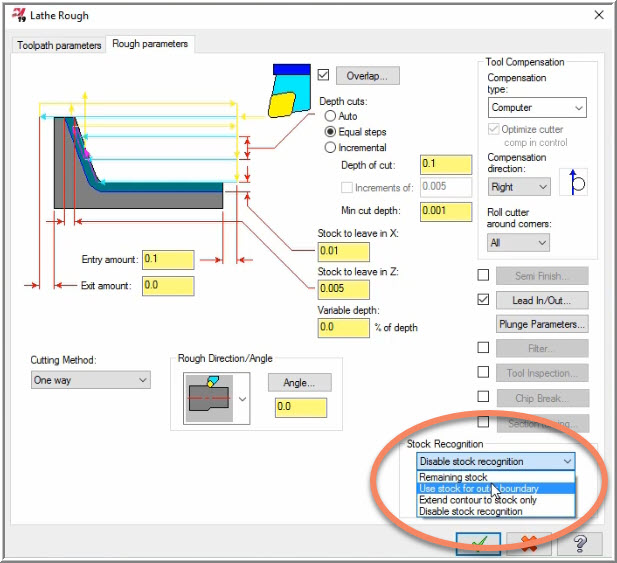Click the Mastercam icon in title bar

pos(18,15)
